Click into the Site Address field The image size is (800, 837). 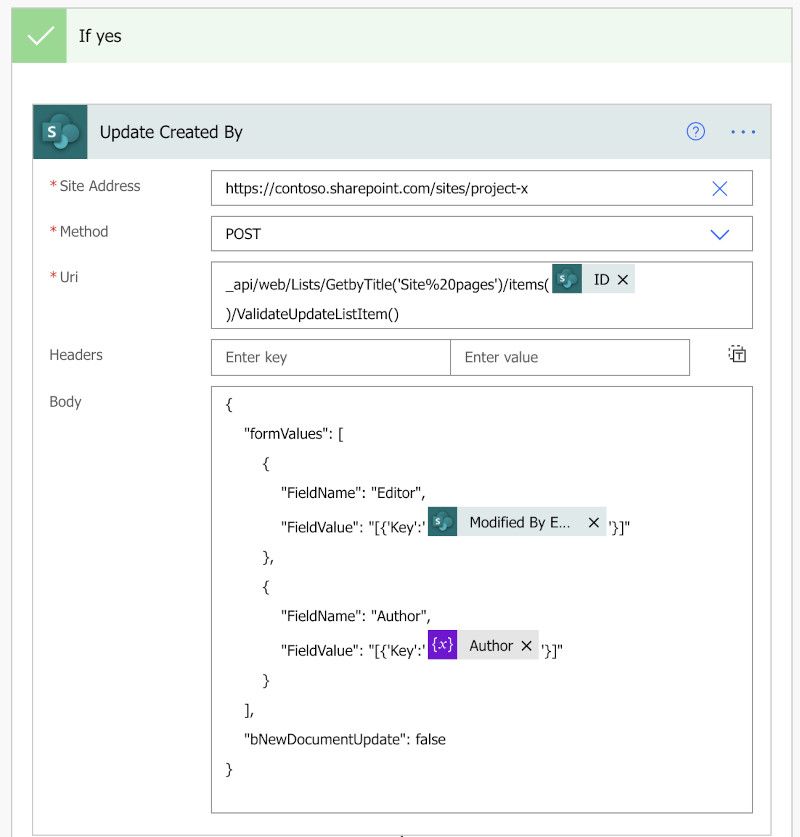pyautogui.click(x=481, y=188)
